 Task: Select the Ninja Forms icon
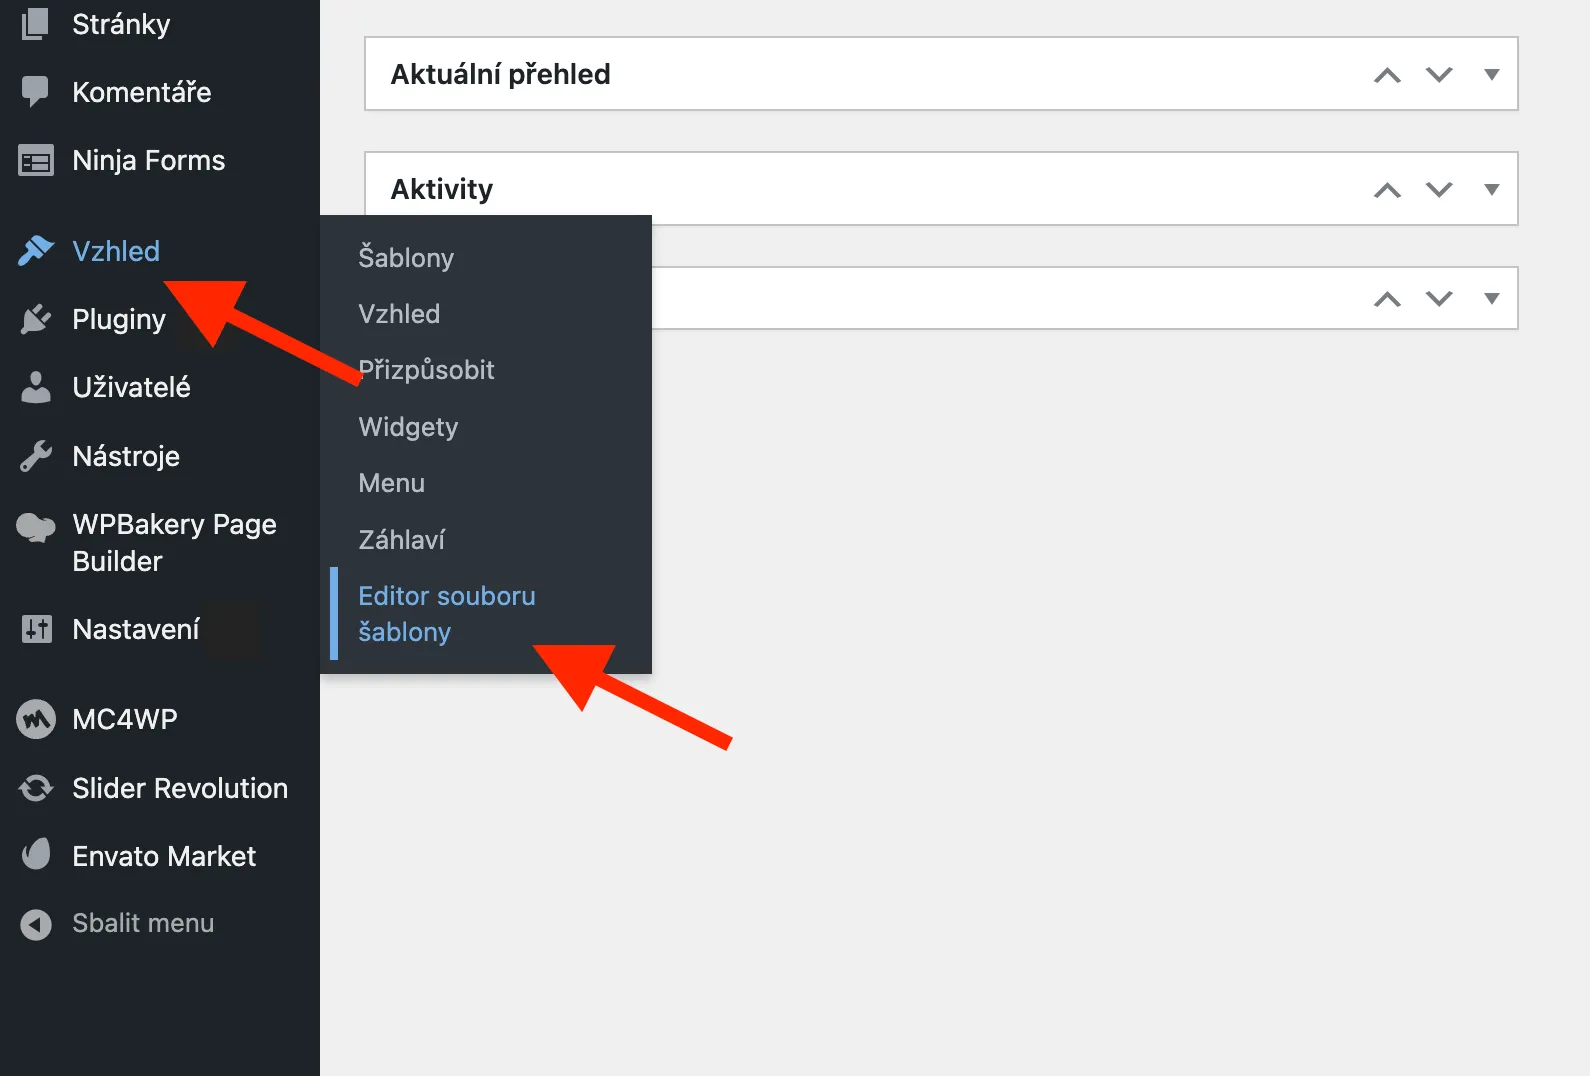pyautogui.click(x=36, y=160)
